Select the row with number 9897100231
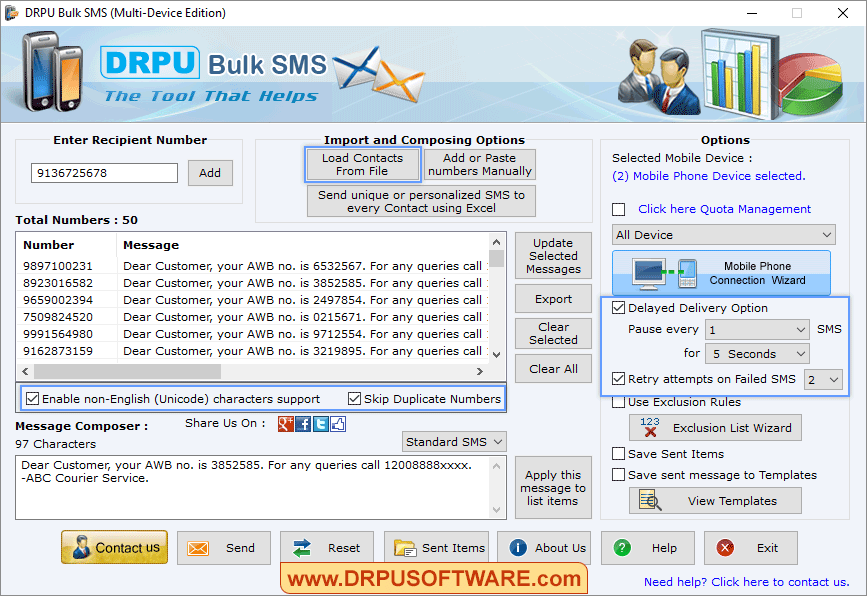Image resolution: width=867 pixels, height=596 pixels. [x=255, y=266]
